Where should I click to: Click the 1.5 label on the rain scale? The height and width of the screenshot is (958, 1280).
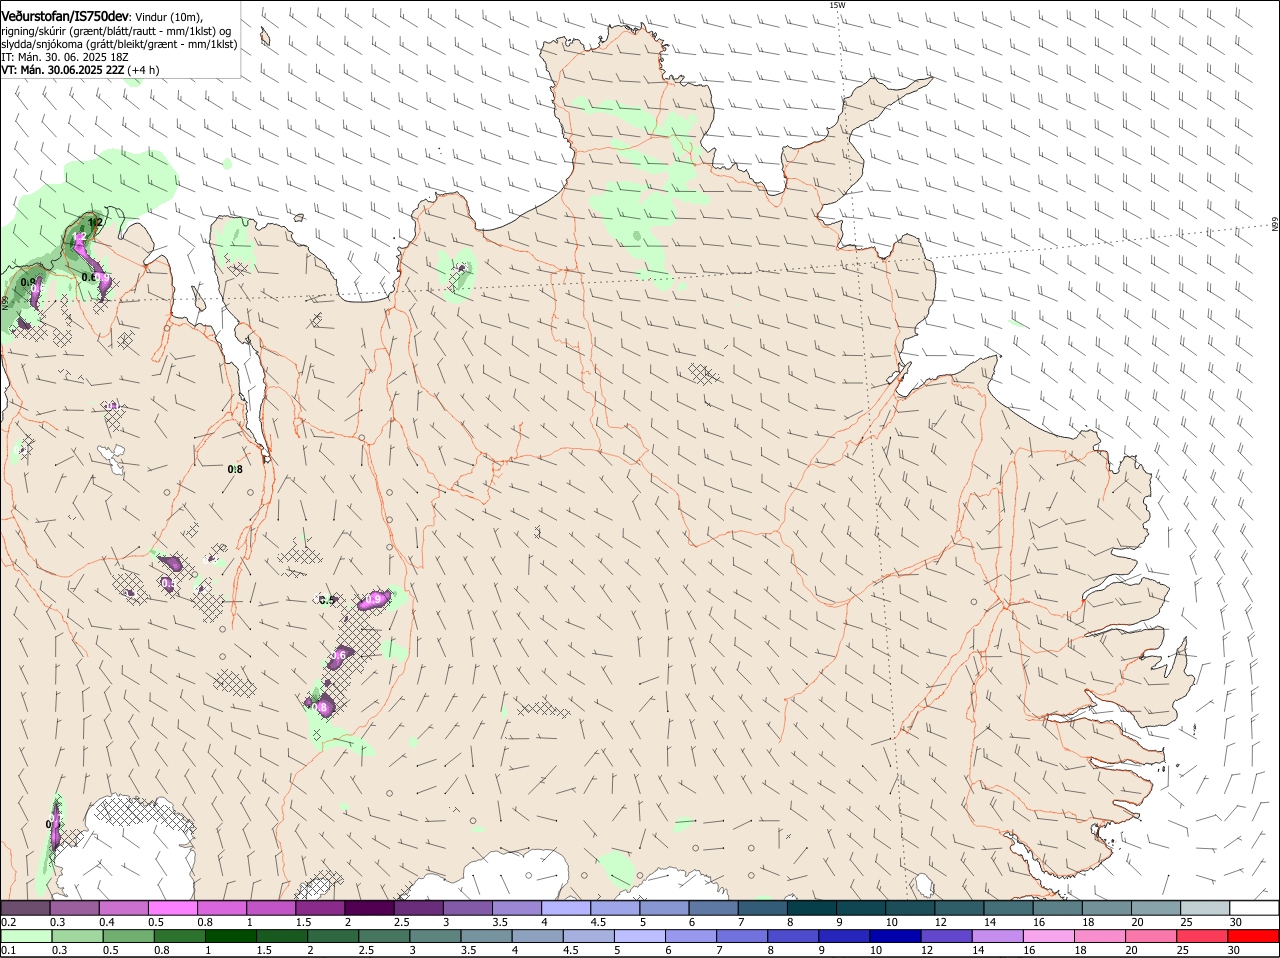tap(264, 950)
